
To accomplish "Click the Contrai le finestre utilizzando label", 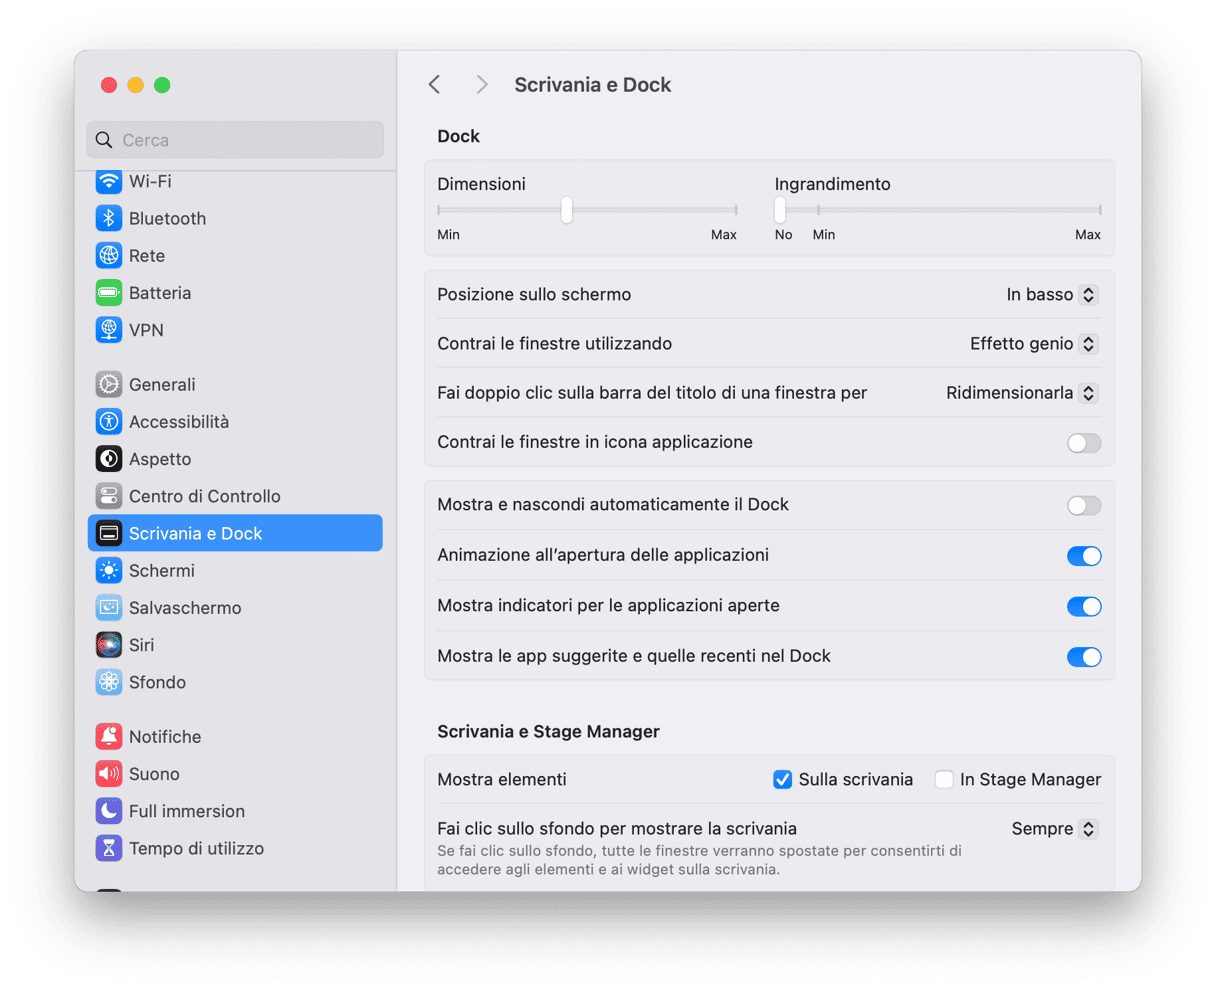I will 555,343.
